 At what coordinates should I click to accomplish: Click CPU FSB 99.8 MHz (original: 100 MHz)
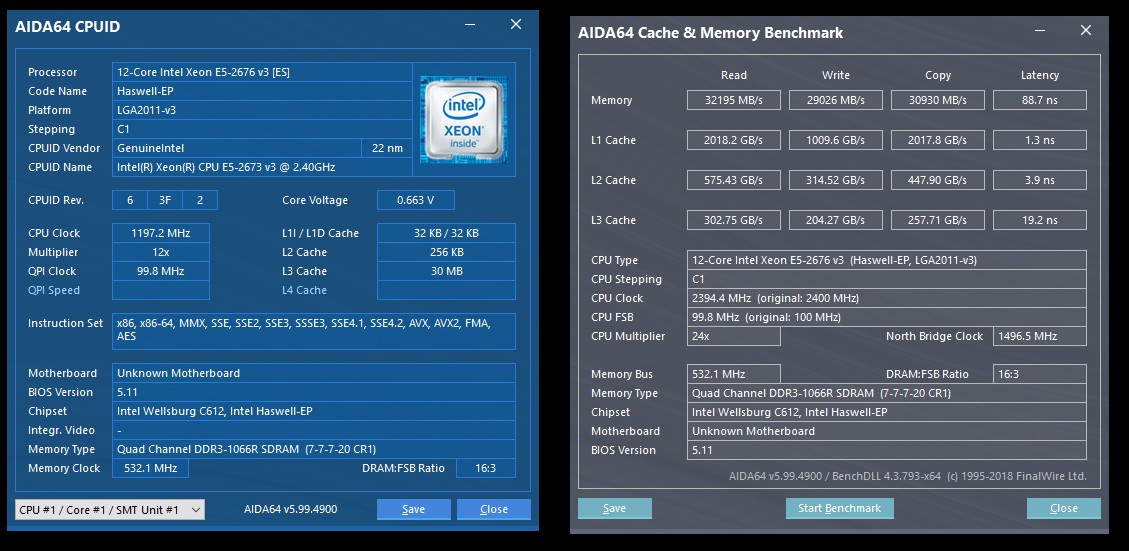point(886,317)
